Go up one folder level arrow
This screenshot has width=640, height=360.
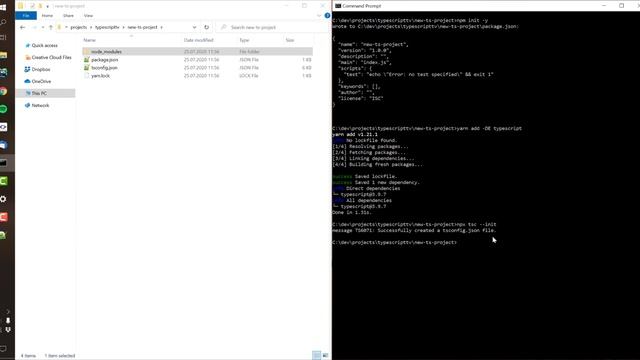tap(51, 27)
